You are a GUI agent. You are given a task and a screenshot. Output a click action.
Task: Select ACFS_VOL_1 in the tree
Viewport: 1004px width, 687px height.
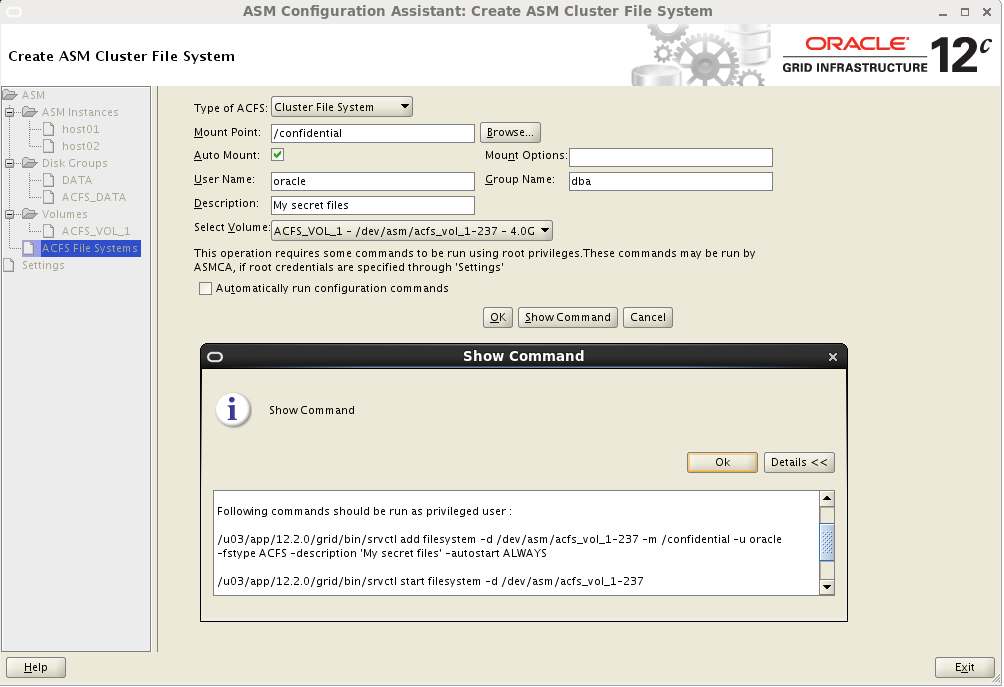pos(96,231)
